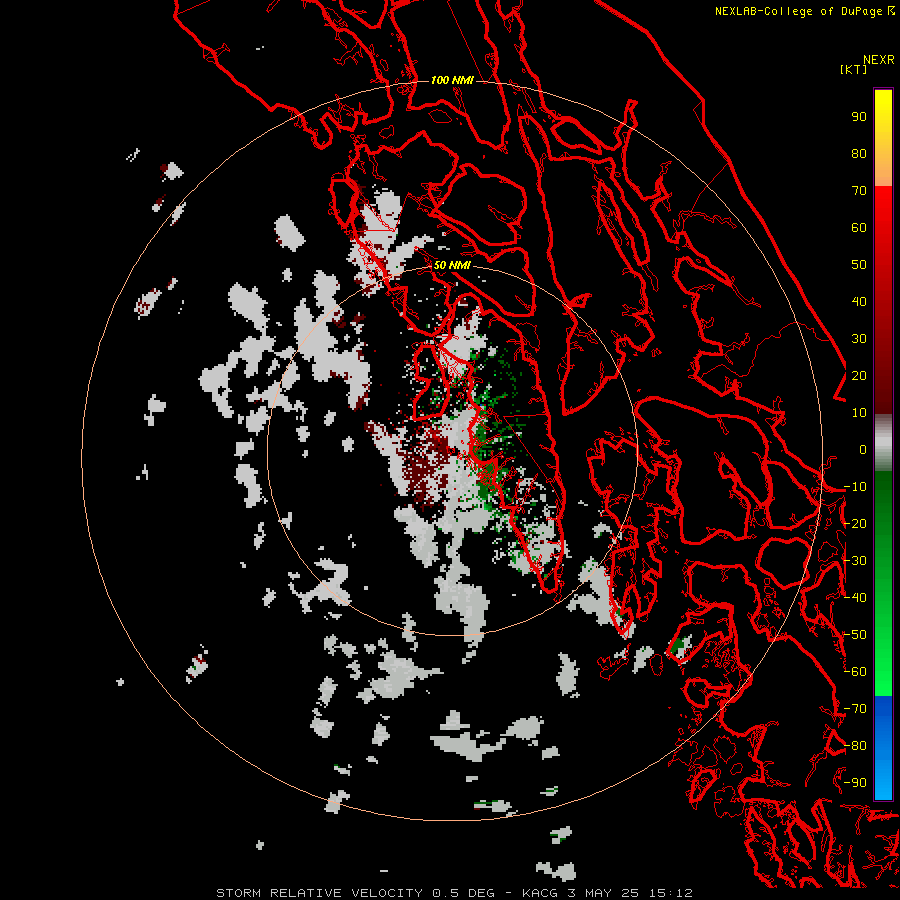The width and height of the screenshot is (900, 900).
Task: Click the "0" scale value
Action: tap(863, 449)
